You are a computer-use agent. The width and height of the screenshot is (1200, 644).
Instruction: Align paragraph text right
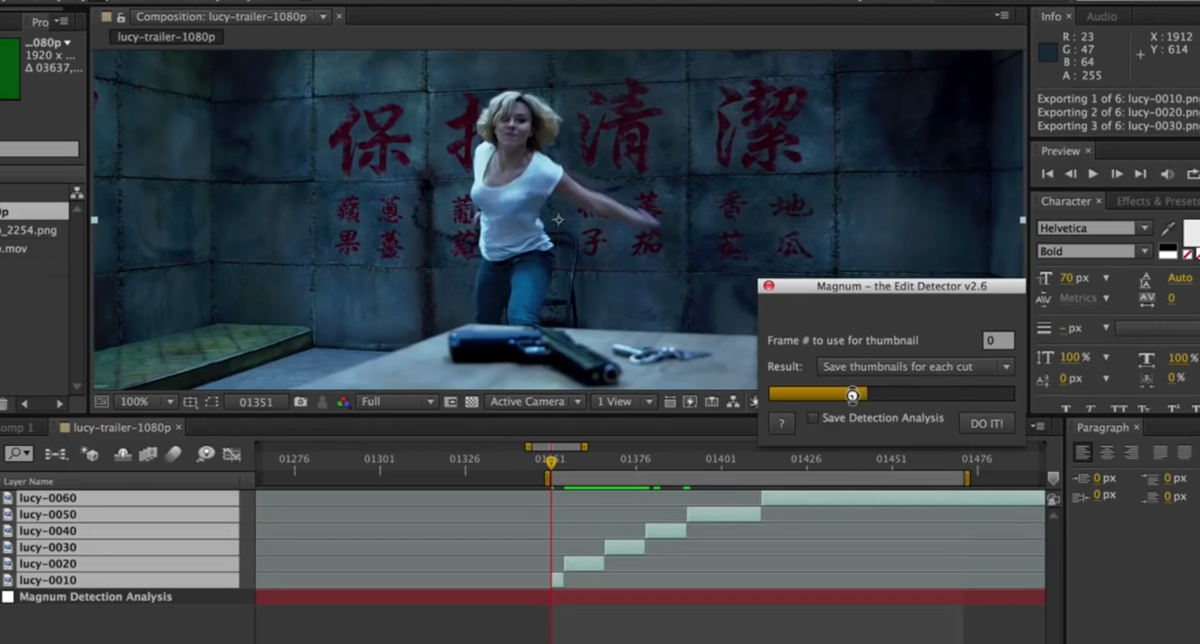point(1131,453)
